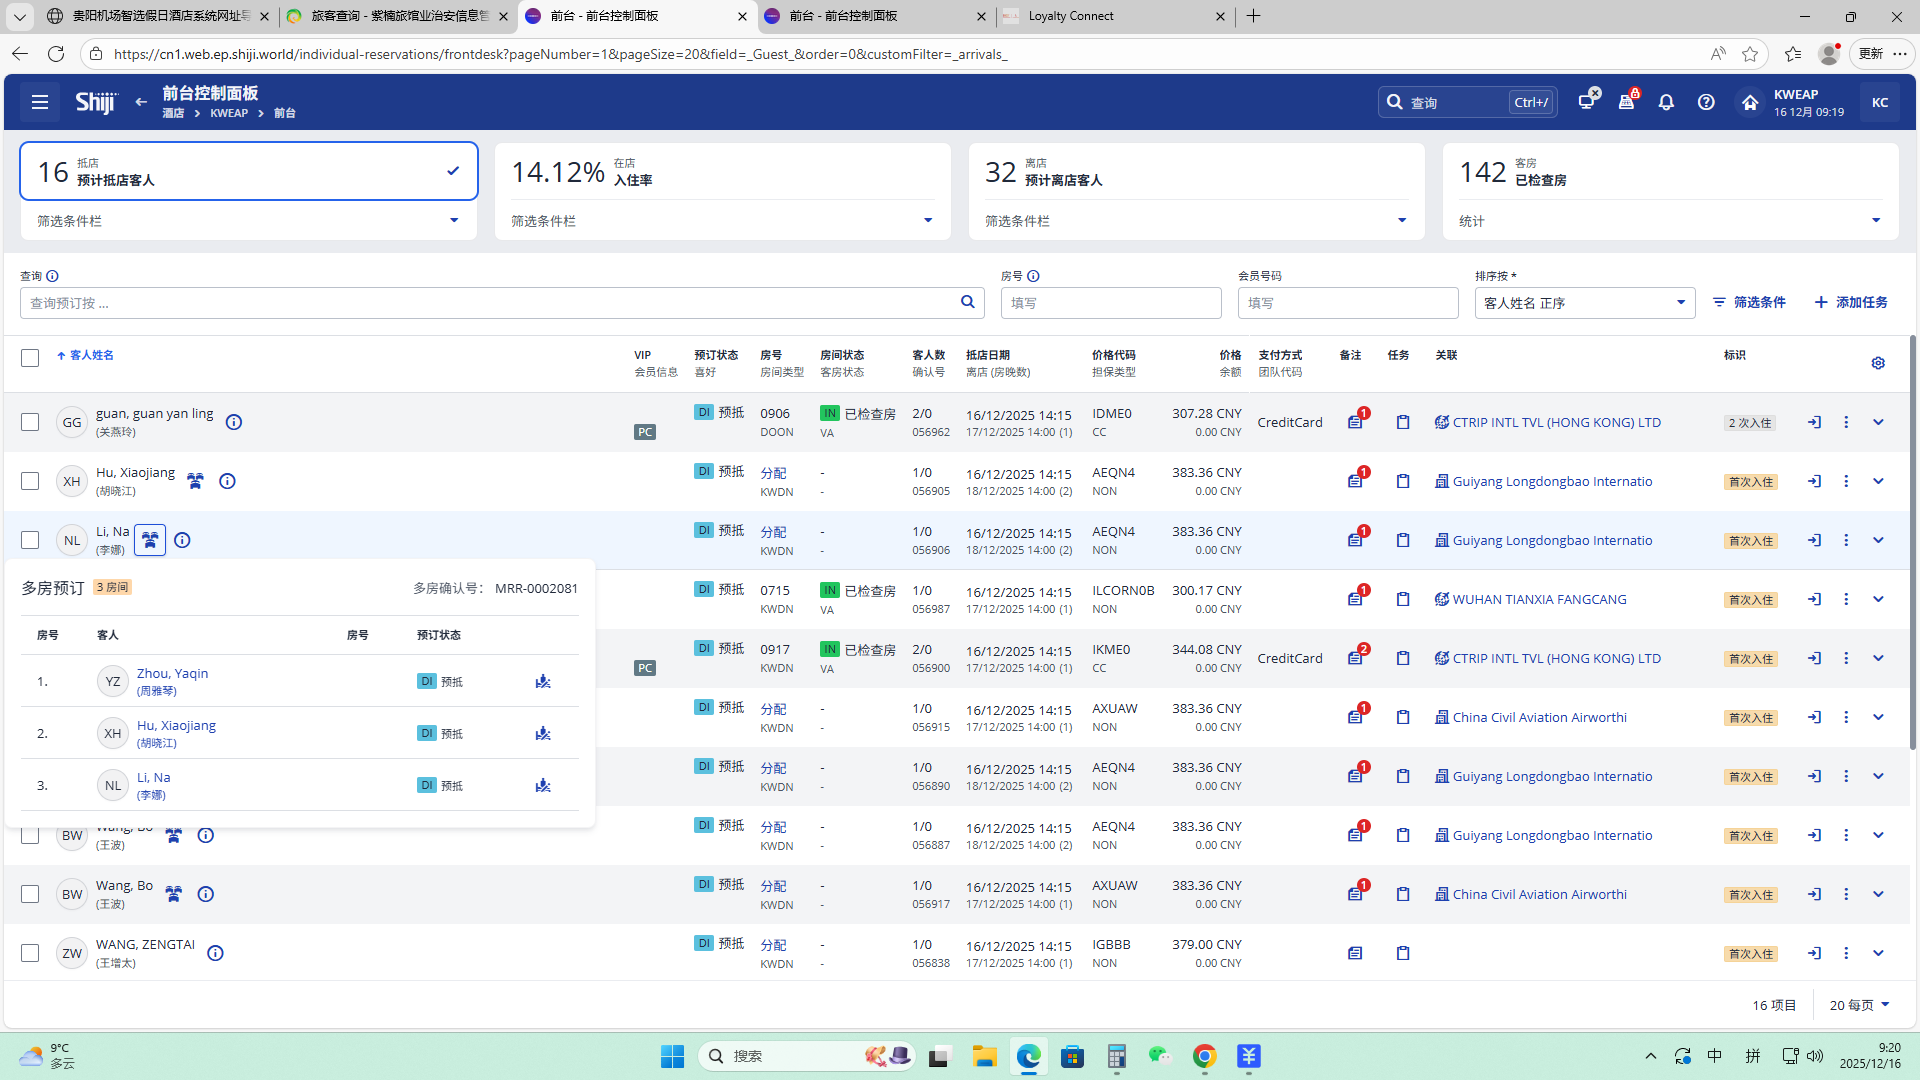Change the 20 每页 page size dropdown
Image resolution: width=1920 pixels, height=1080 pixels.
point(1859,1005)
